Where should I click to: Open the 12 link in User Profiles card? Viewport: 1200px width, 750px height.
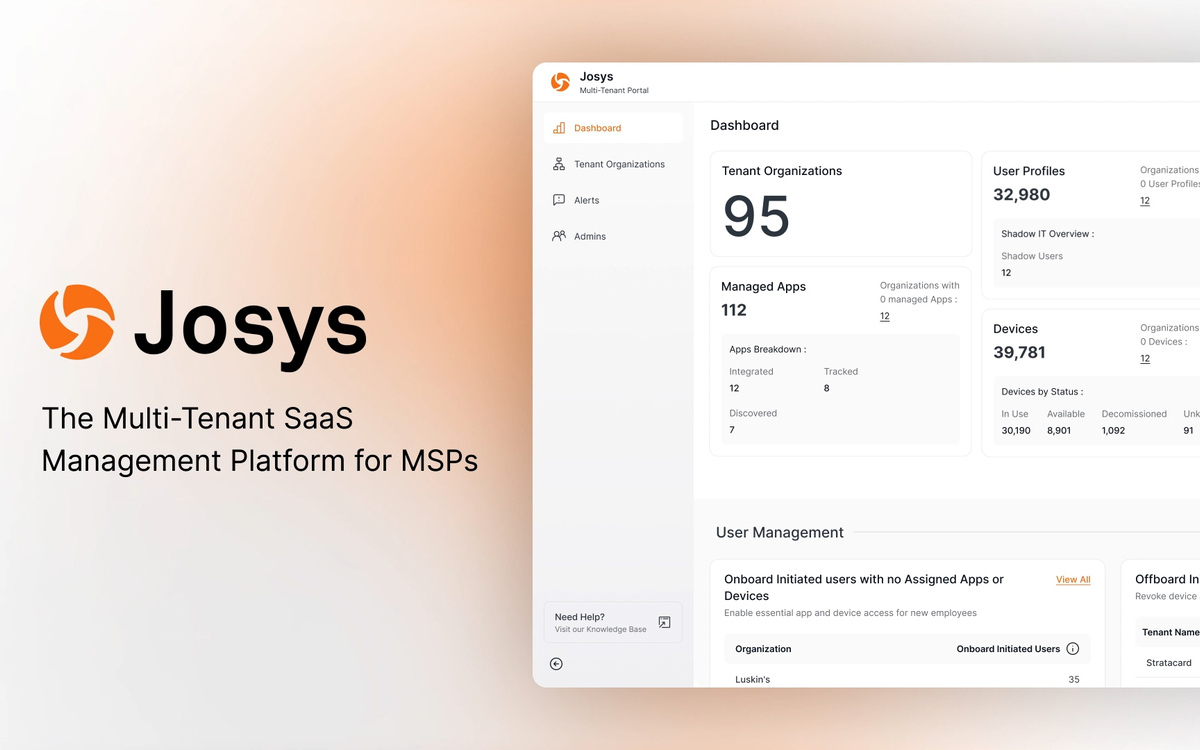1145,201
